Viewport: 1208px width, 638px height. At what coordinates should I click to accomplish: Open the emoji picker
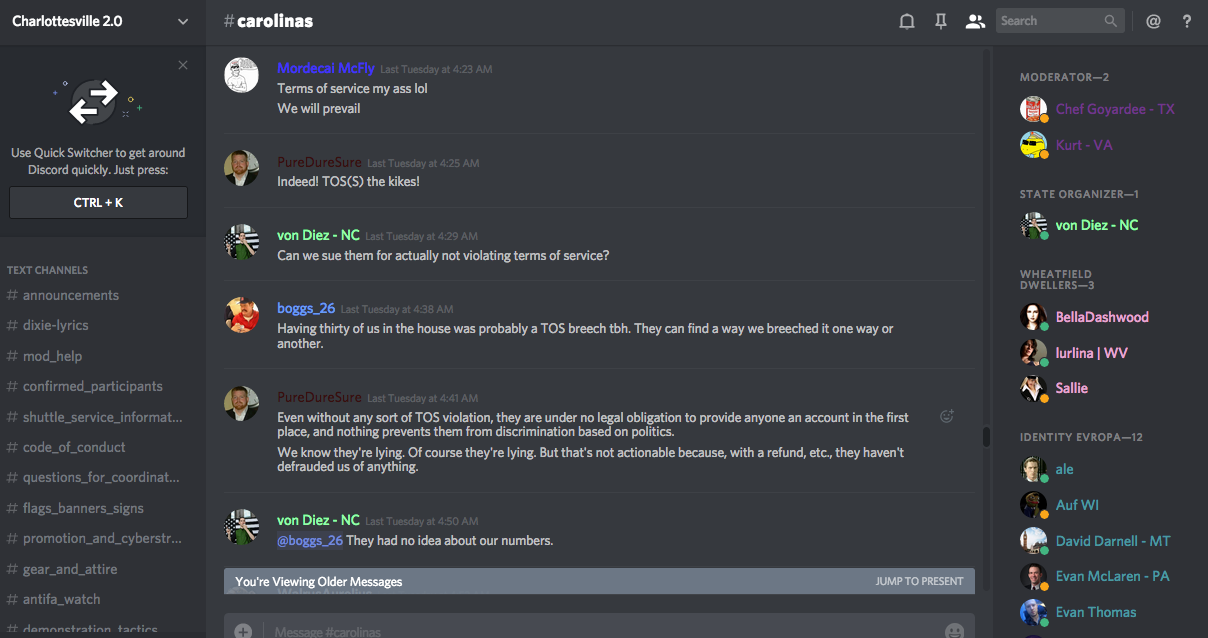[x=954, y=631]
